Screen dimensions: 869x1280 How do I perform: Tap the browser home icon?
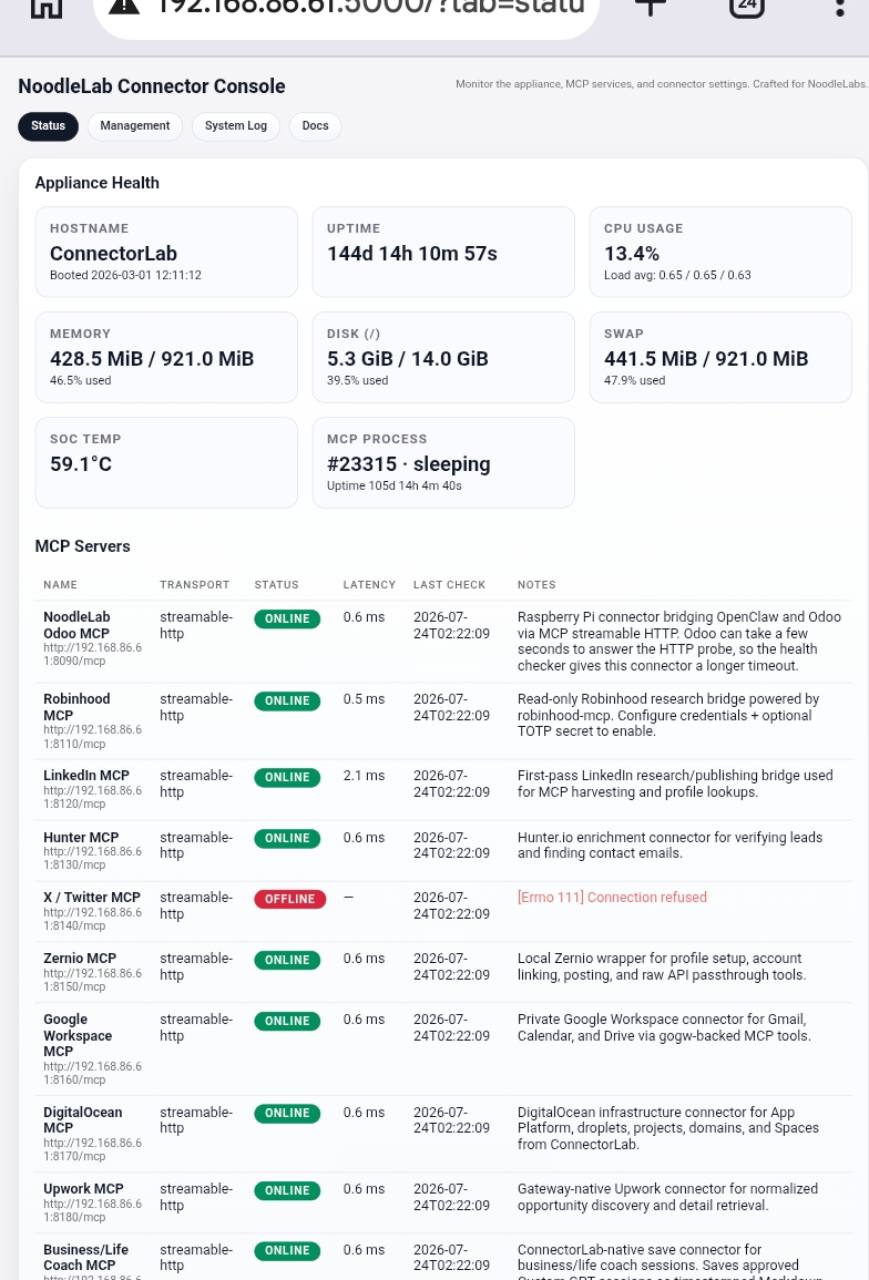click(46, 7)
